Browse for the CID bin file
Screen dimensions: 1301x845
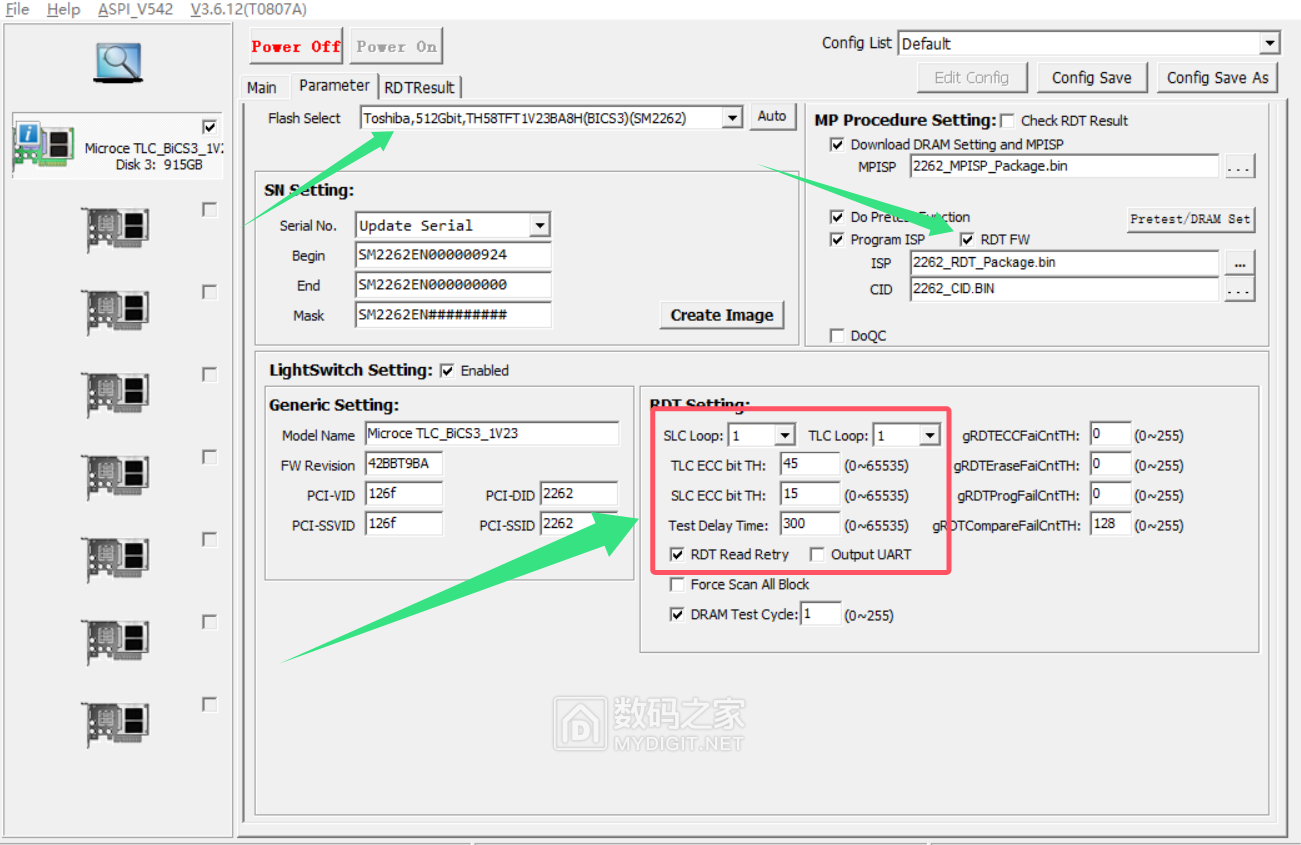click(1239, 290)
